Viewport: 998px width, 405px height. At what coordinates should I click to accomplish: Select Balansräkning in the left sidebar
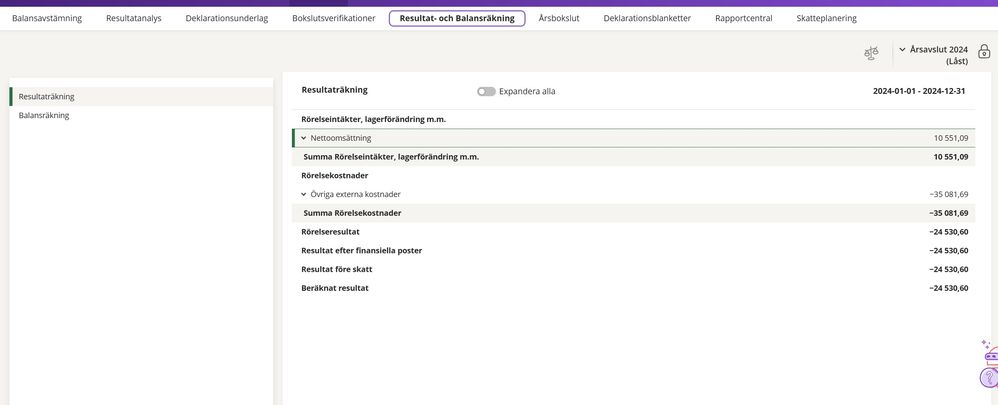tap(44, 115)
